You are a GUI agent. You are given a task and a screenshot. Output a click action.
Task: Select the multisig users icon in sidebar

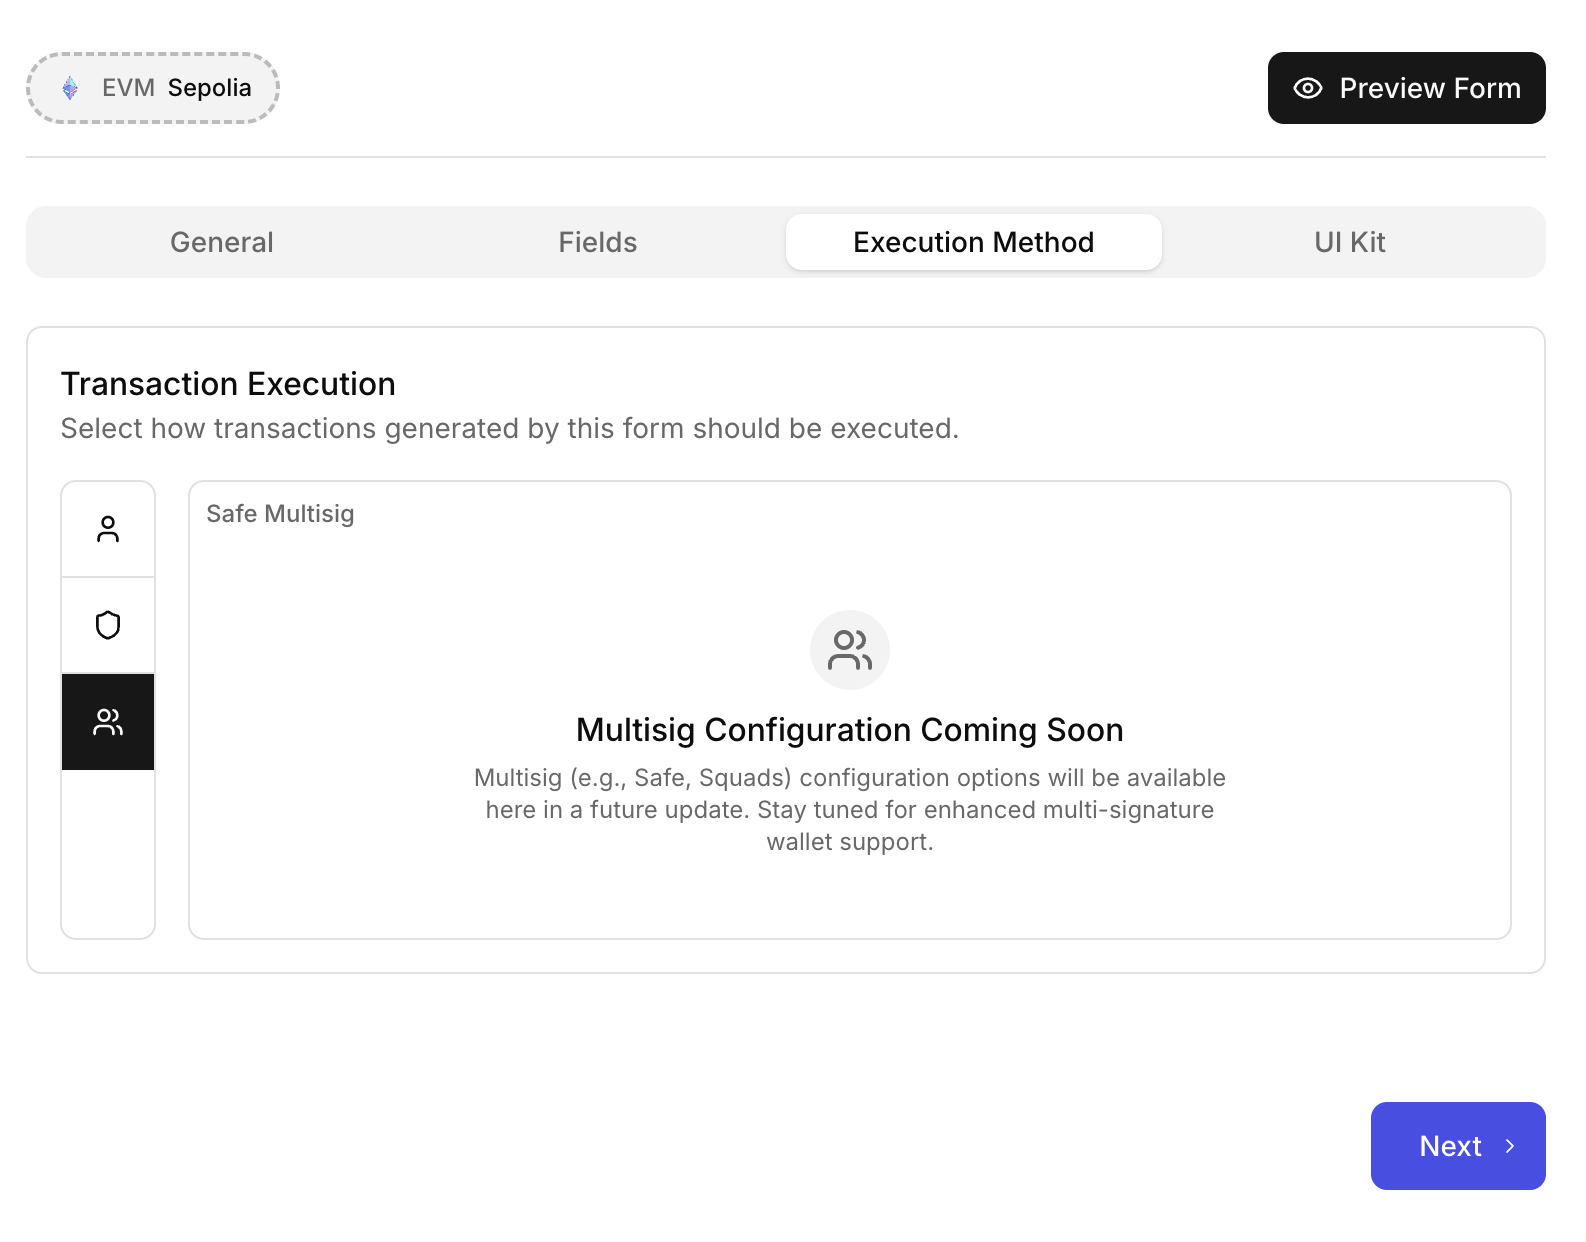(108, 721)
